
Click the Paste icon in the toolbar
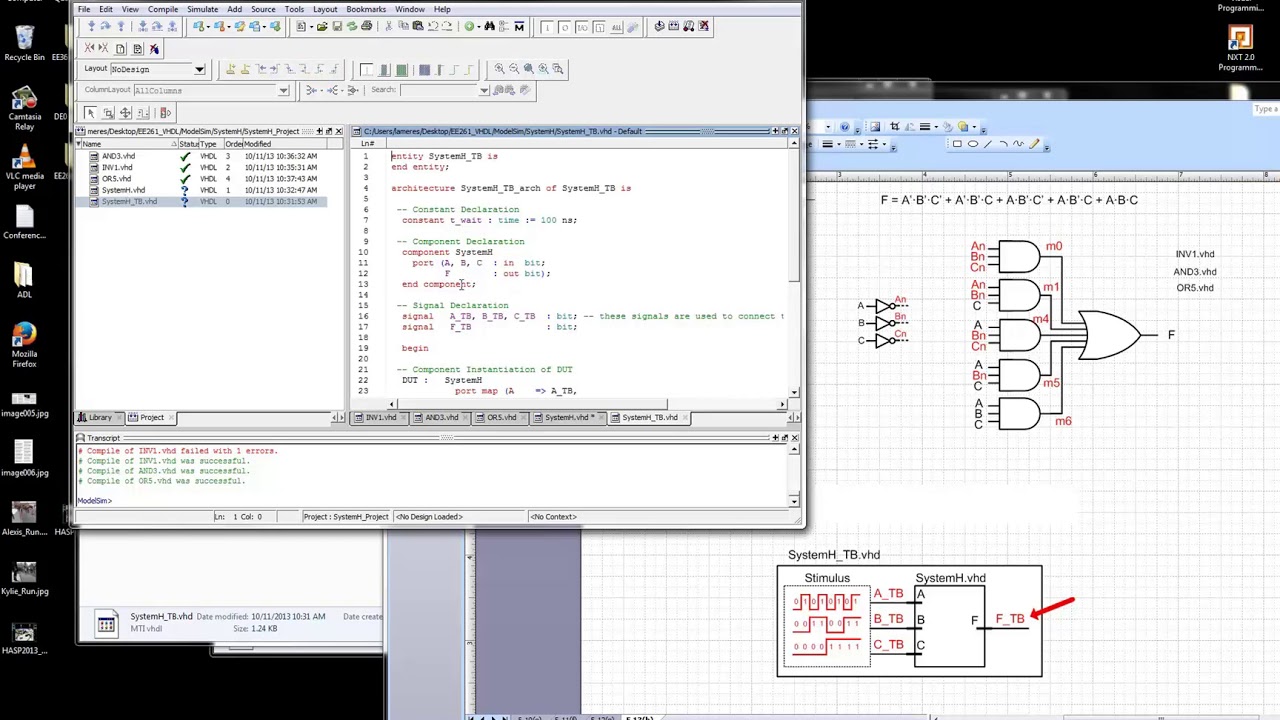[x=418, y=26]
